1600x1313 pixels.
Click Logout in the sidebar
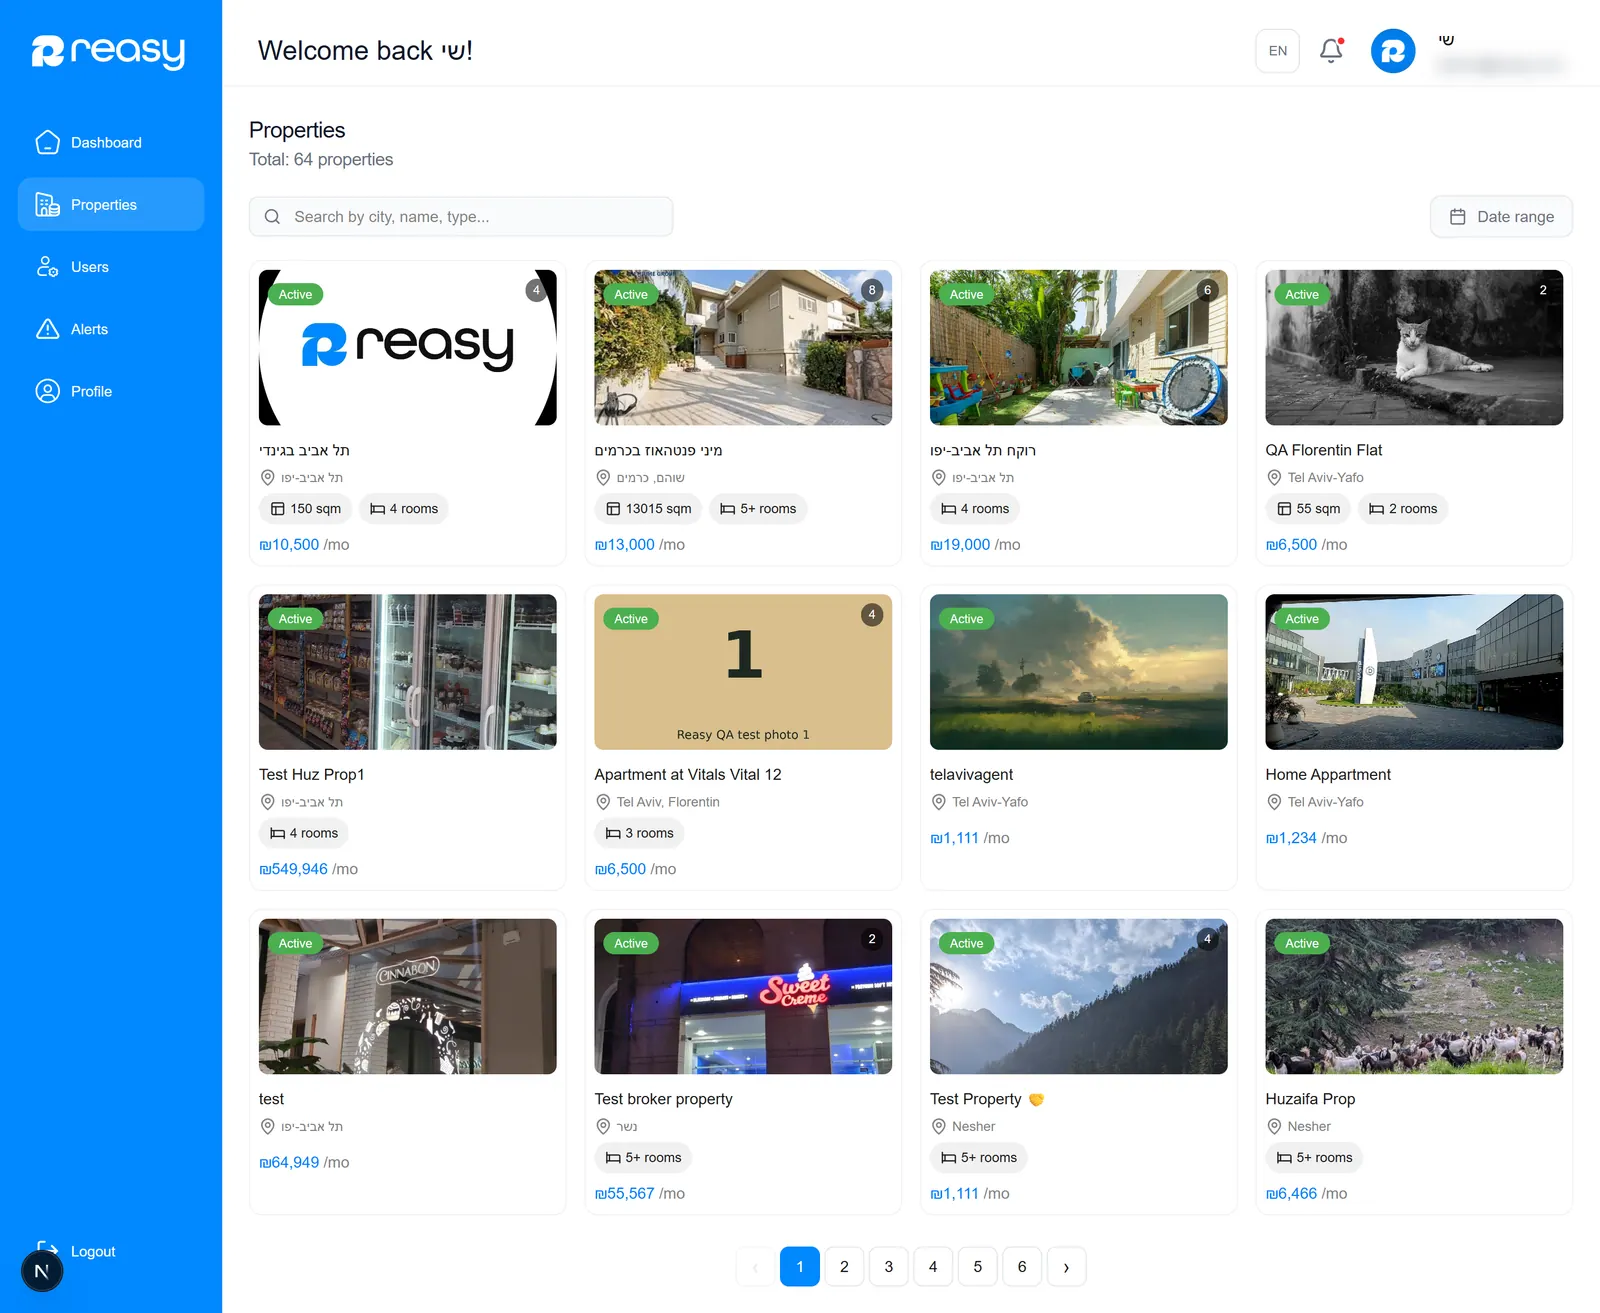[x=93, y=1251]
